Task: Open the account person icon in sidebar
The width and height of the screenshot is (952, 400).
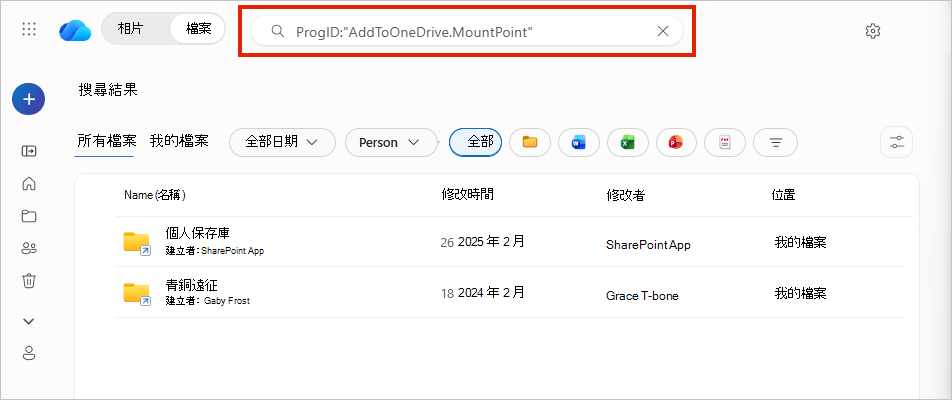Action: [29, 353]
